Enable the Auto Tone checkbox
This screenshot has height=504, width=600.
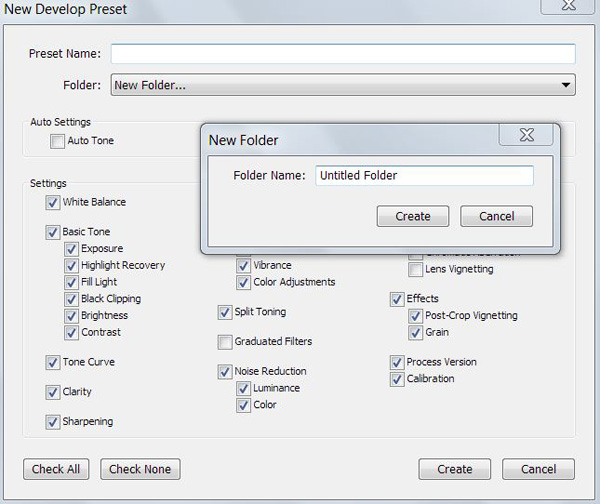tap(57, 141)
